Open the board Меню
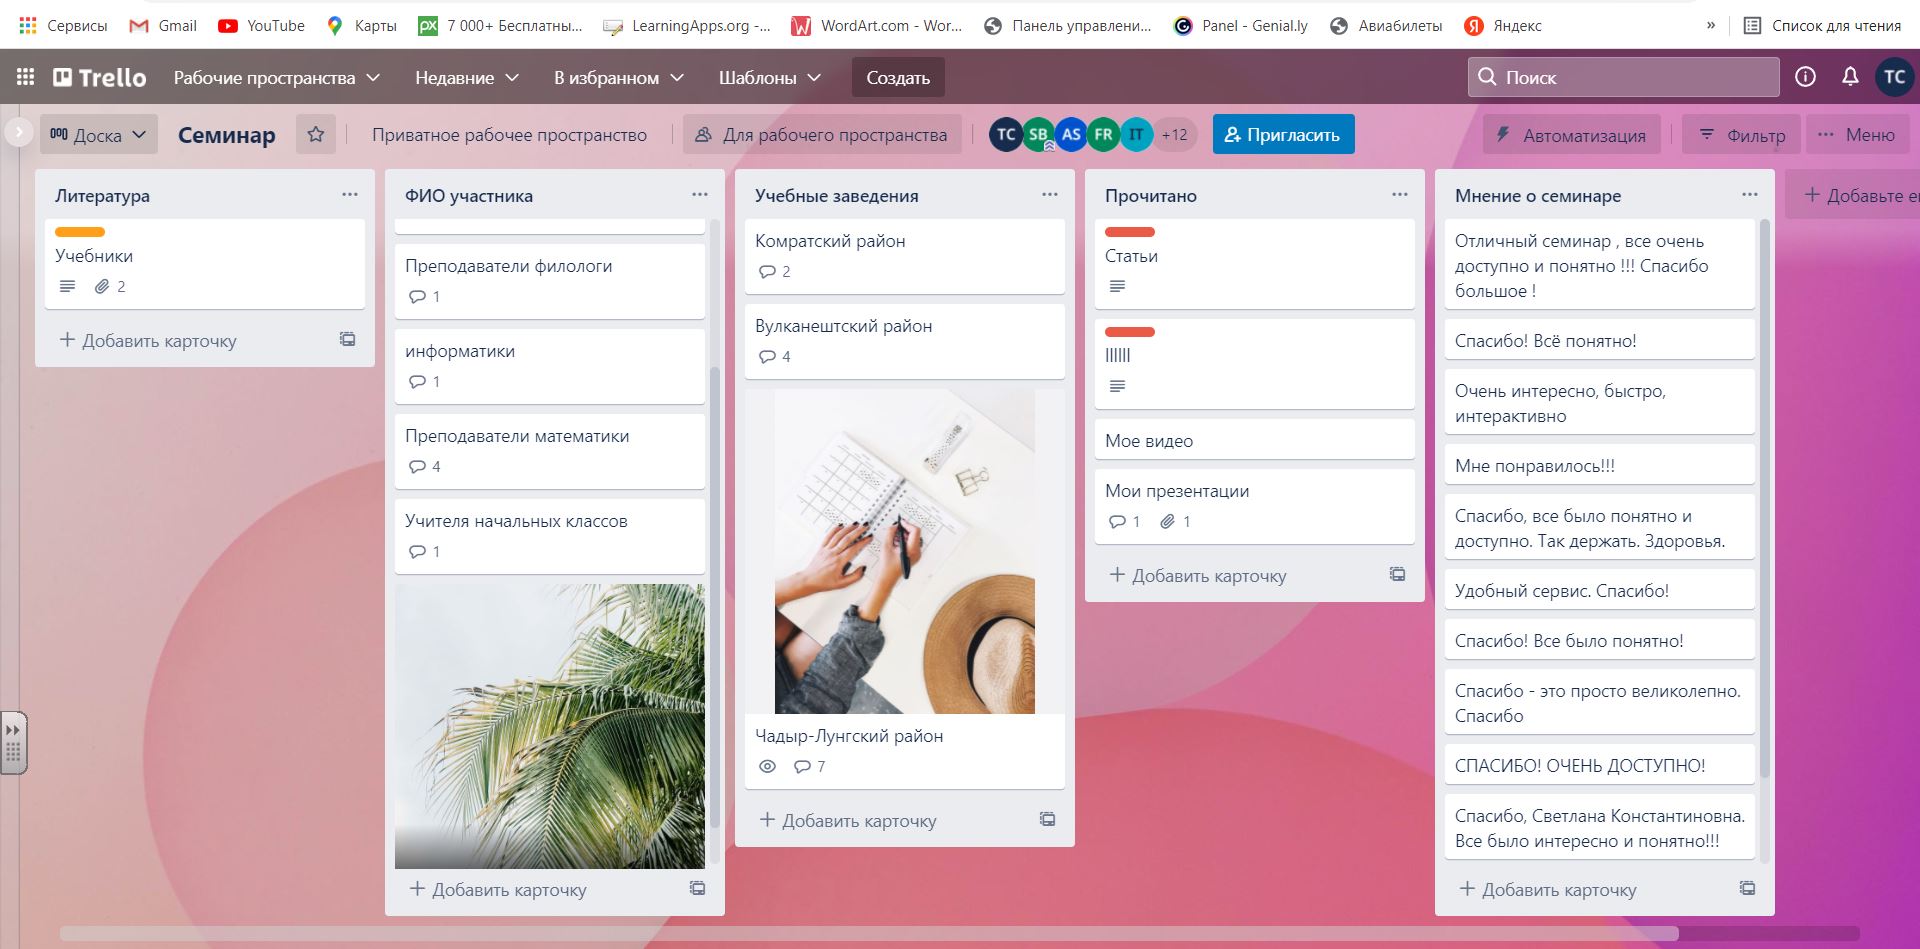Viewport: 1920px width, 949px height. (x=1857, y=134)
